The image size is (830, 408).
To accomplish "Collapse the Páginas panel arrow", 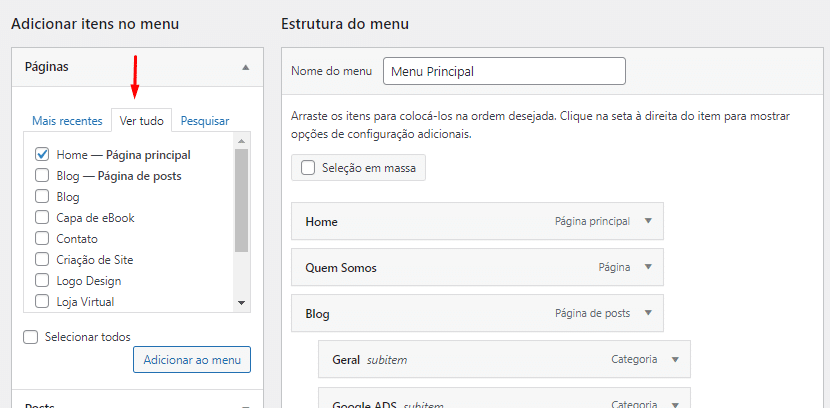I will tap(245, 67).
